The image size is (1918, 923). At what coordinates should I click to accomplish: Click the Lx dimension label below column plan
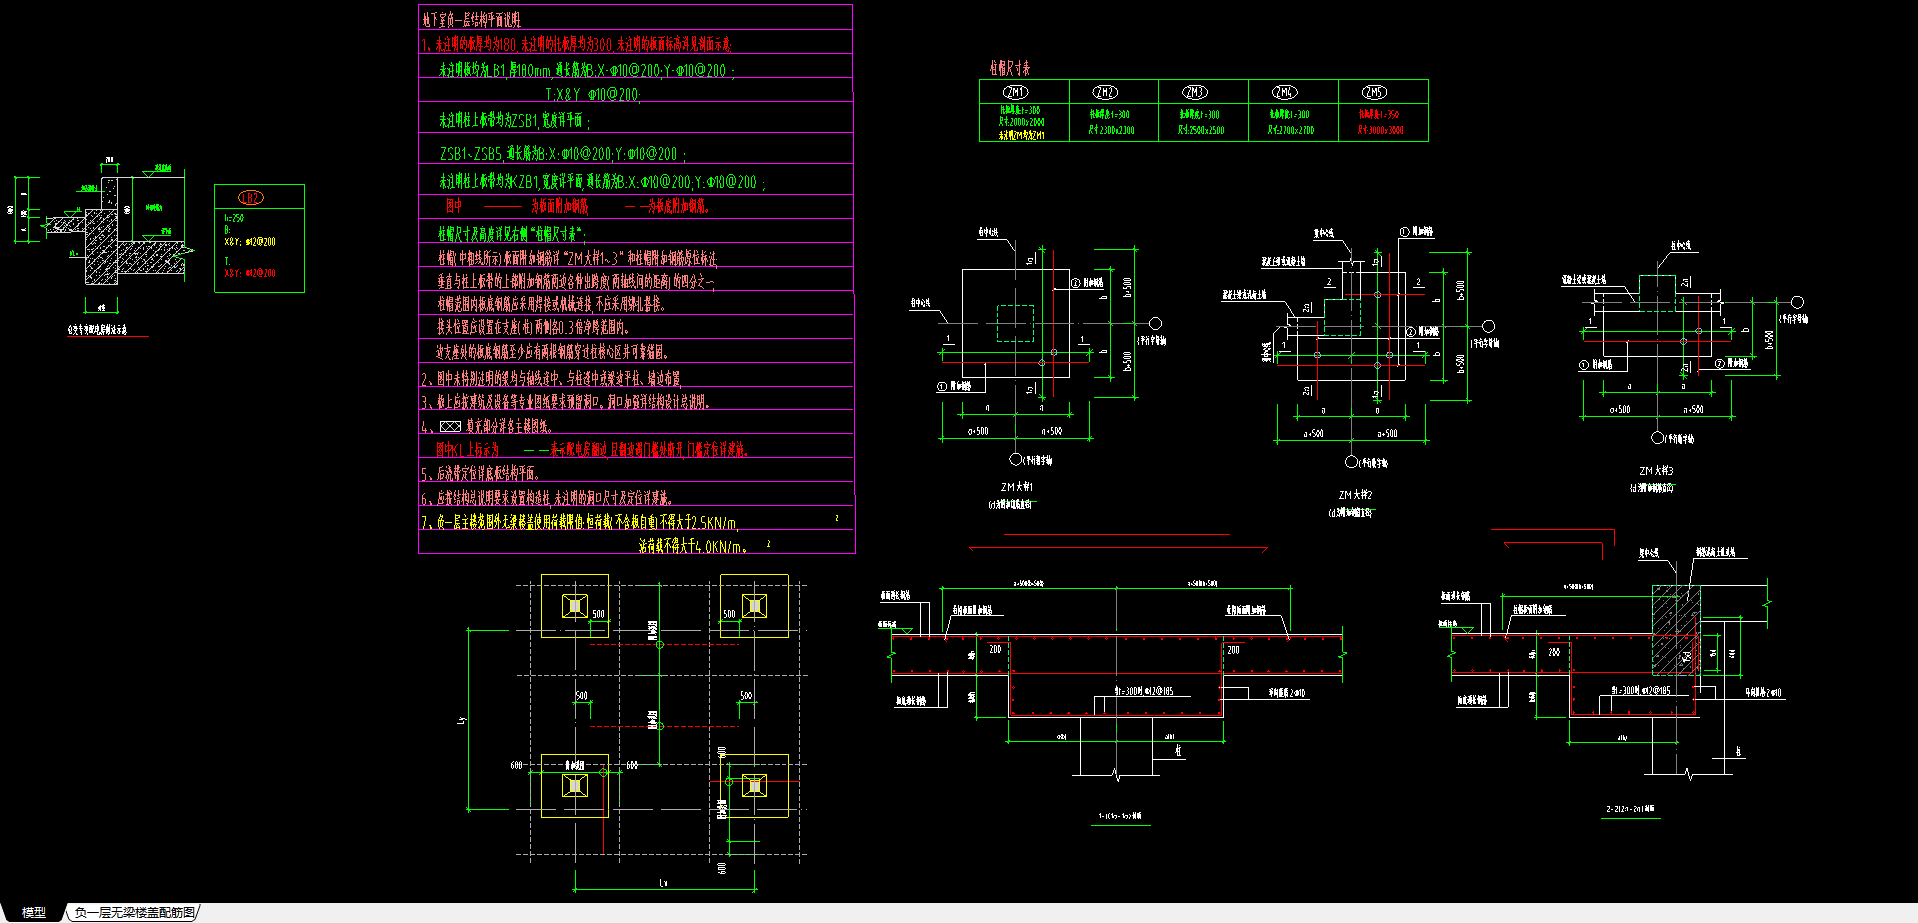tap(663, 883)
